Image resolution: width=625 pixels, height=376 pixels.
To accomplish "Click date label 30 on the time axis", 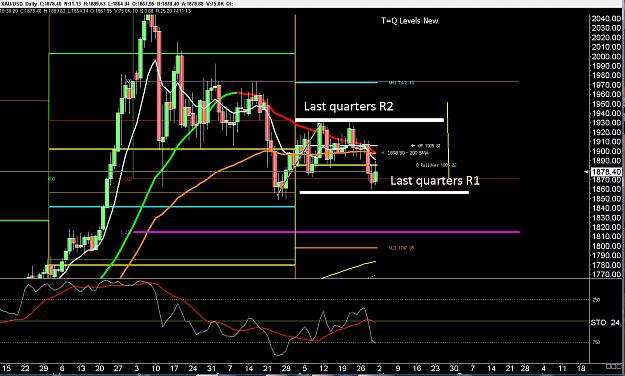I will point(454,368).
